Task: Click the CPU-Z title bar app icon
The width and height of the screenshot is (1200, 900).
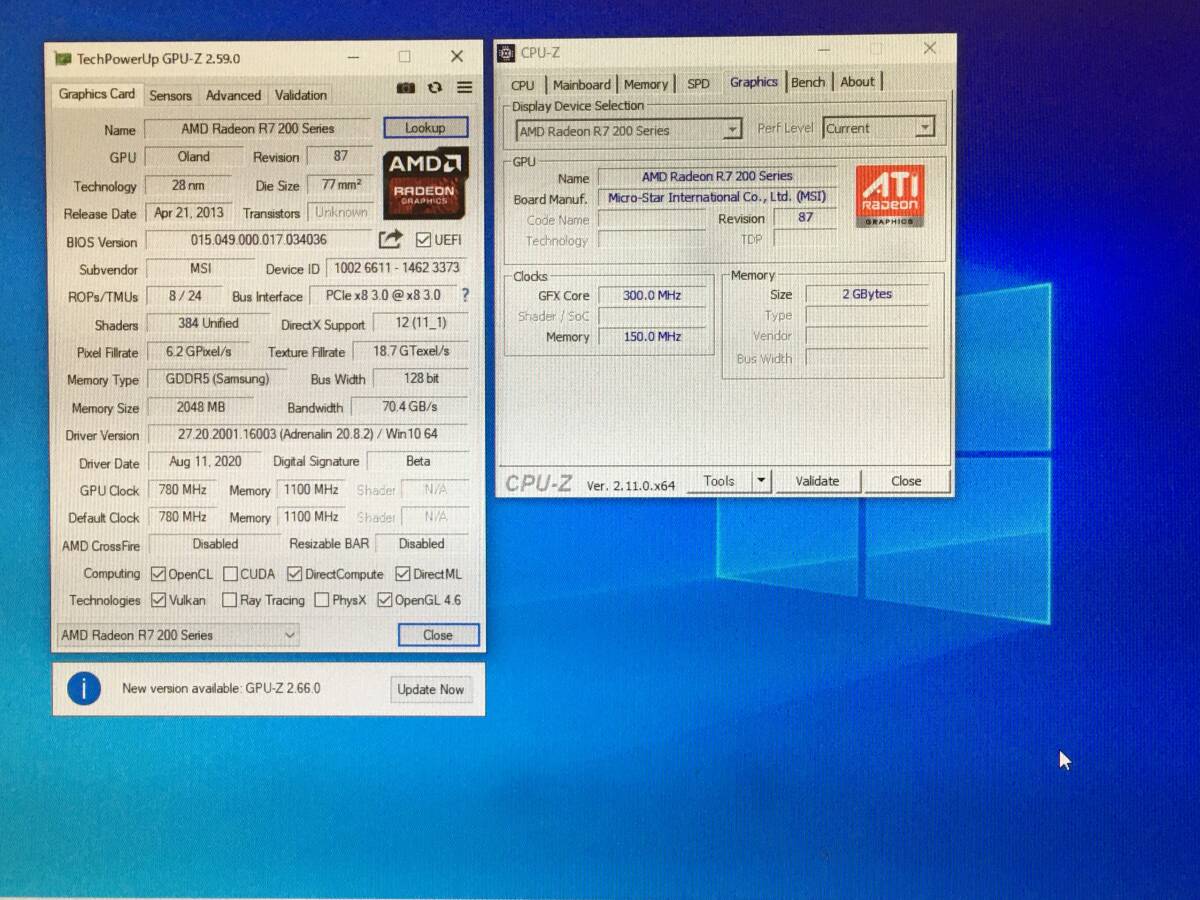Action: coord(506,53)
